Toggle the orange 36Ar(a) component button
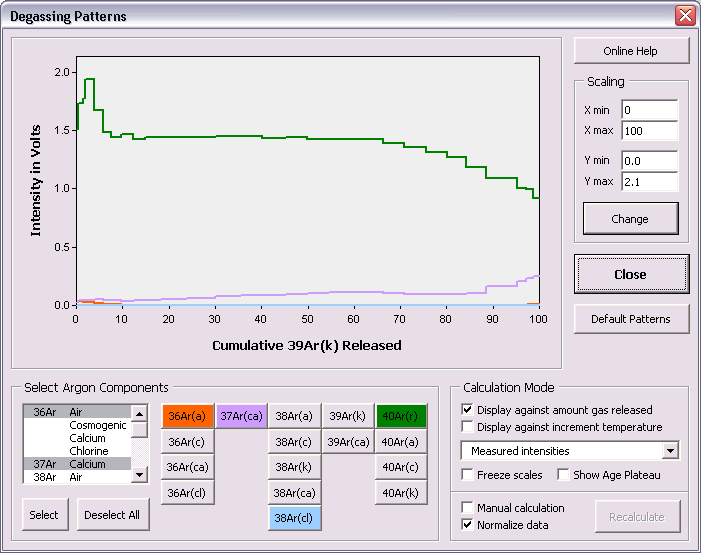Image resolution: width=701 pixels, height=553 pixels. click(187, 416)
